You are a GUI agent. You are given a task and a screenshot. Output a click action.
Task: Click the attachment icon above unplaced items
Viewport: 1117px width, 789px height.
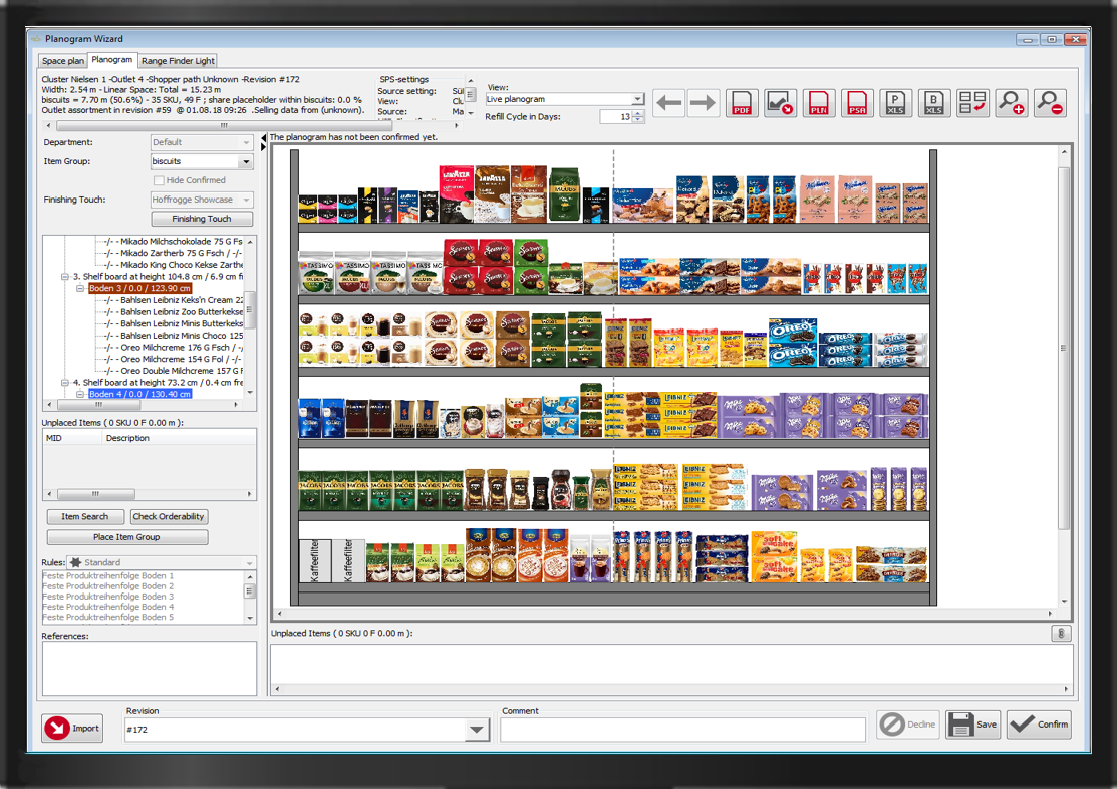1061,634
